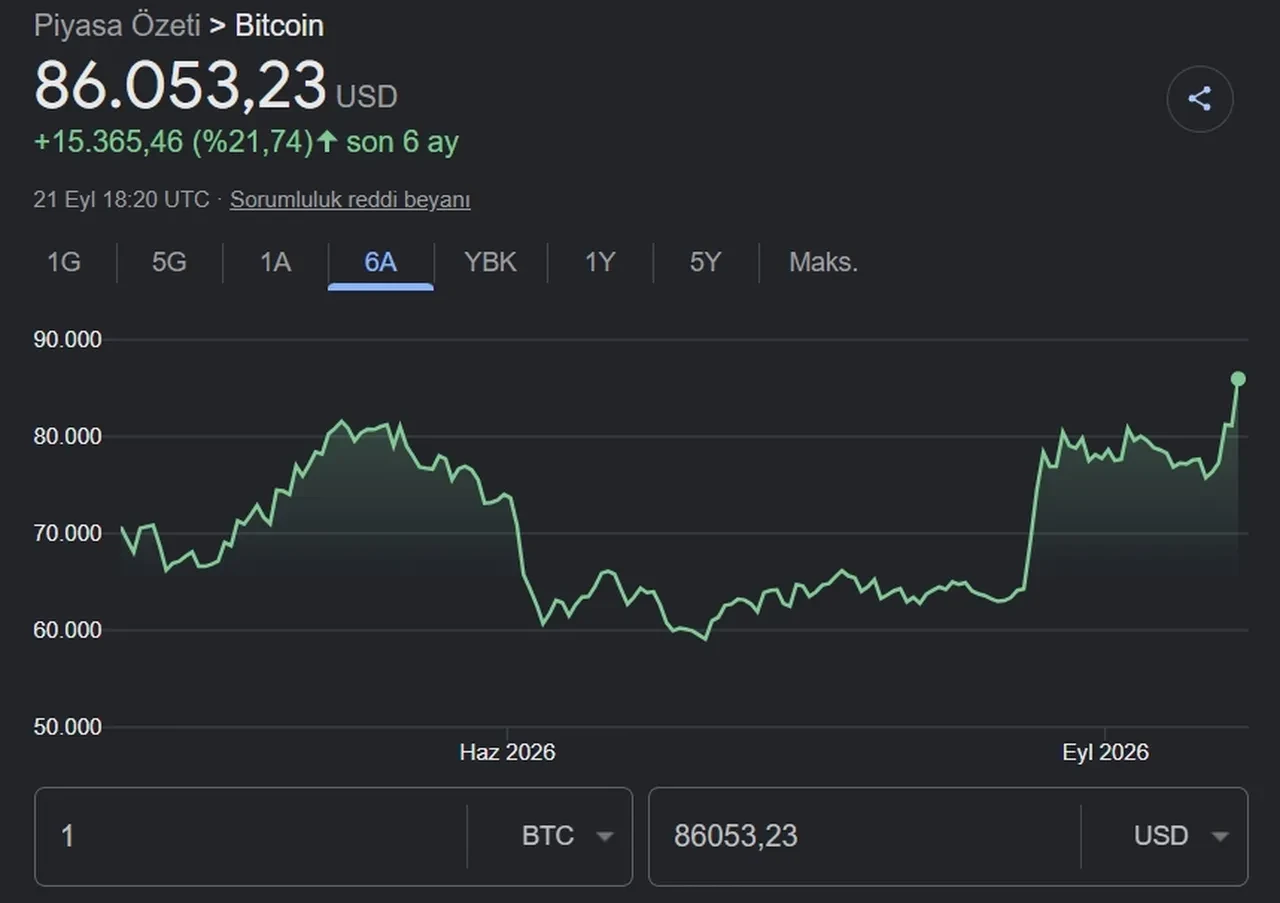Click the Haz 2026 axis label
Viewport: 1280px width, 903px height.
pyautogui.click(x=507, y=752)
